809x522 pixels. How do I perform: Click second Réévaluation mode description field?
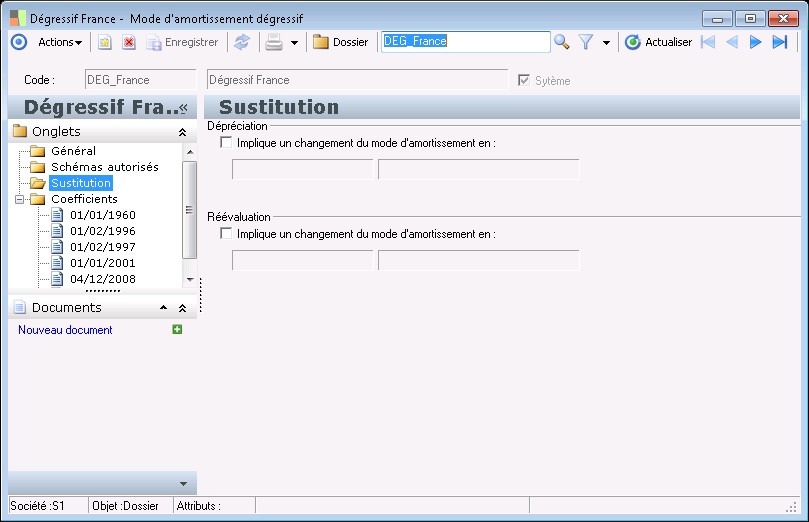(479, 260)
